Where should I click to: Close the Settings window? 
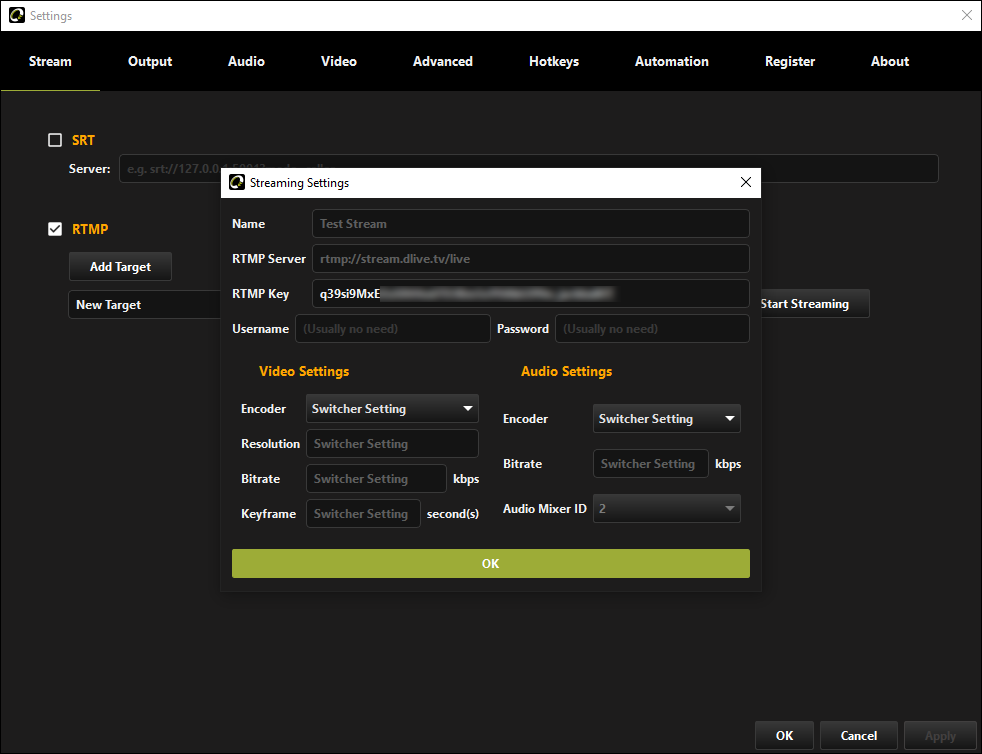click(x=966, y=15)
